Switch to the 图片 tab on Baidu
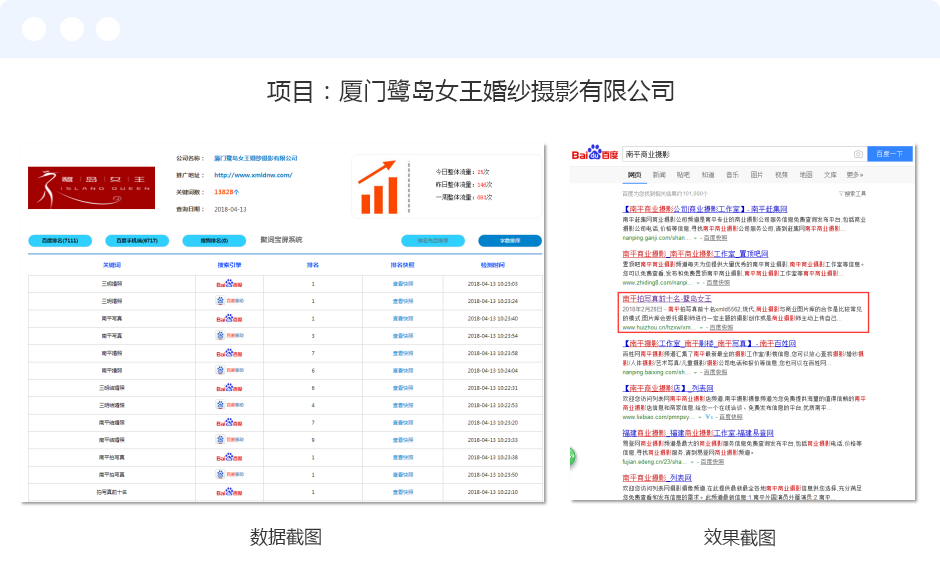The height and width of the screenshot is (580, 940). [757, 174]
